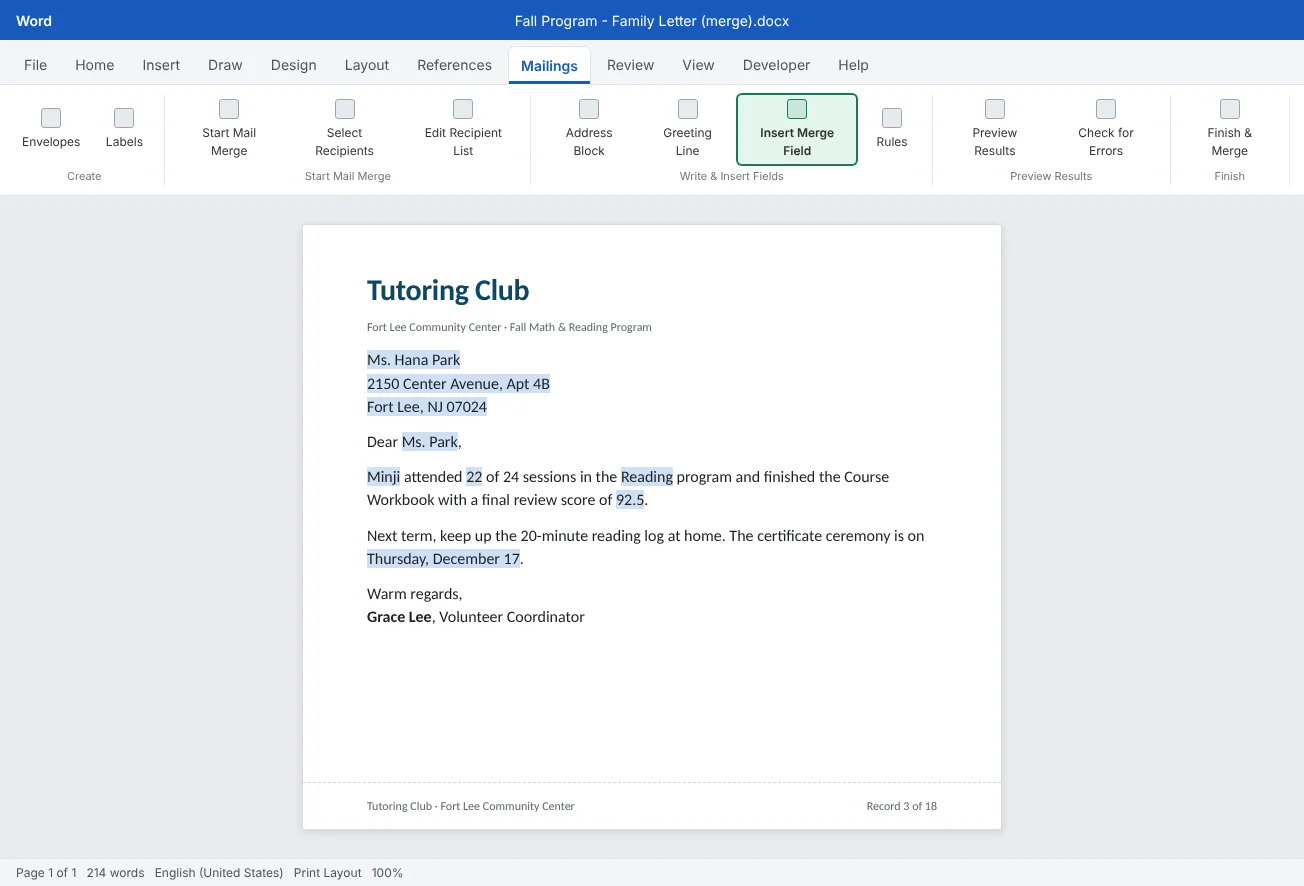The height and width of the screenshot is (886, 1304).
Task: Click the 'Tutoring Club' heading
Action: [x=448, y=291]
